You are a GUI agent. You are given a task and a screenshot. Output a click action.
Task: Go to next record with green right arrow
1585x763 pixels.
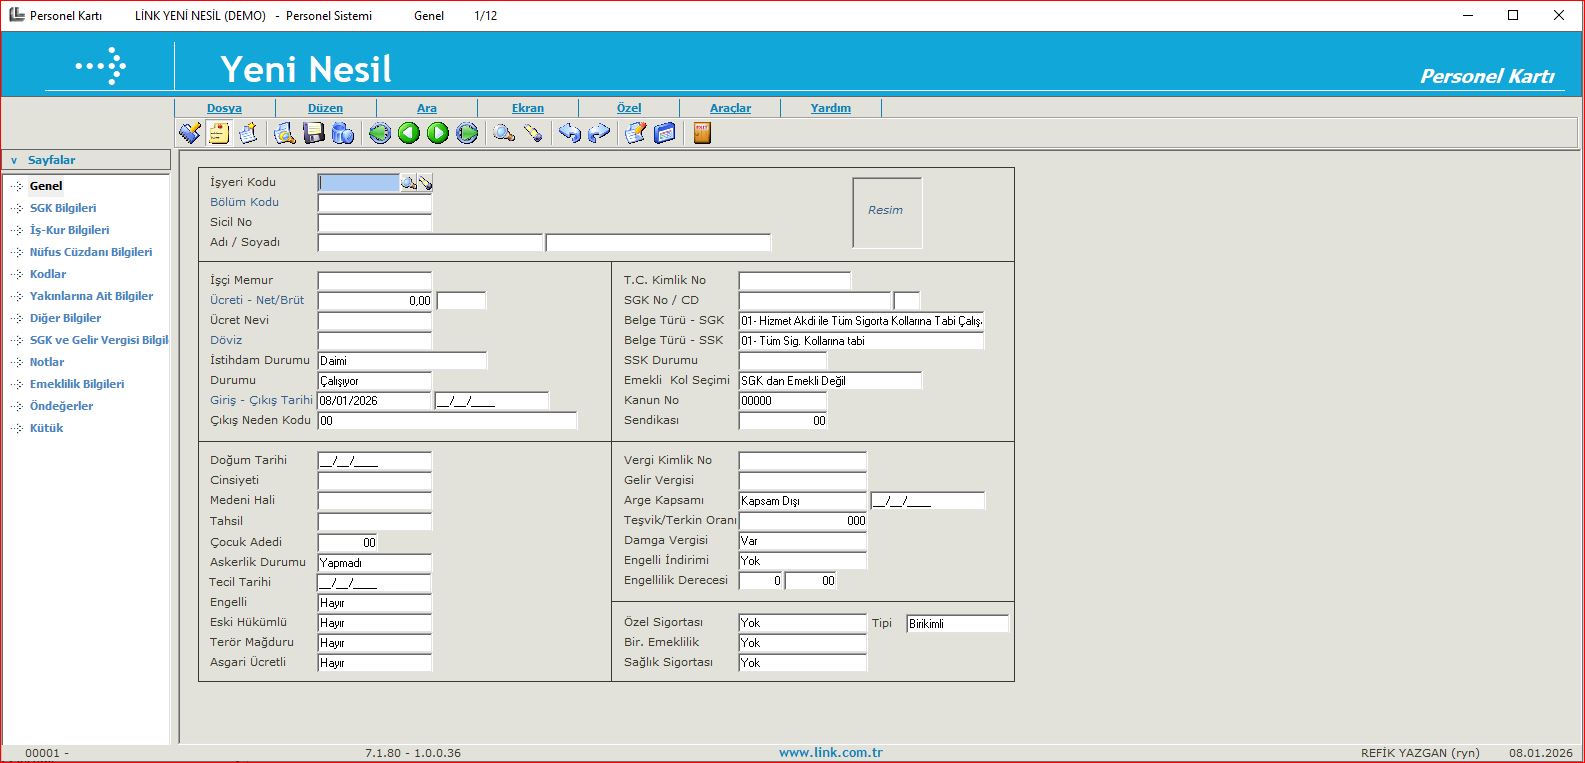[438, 133]
